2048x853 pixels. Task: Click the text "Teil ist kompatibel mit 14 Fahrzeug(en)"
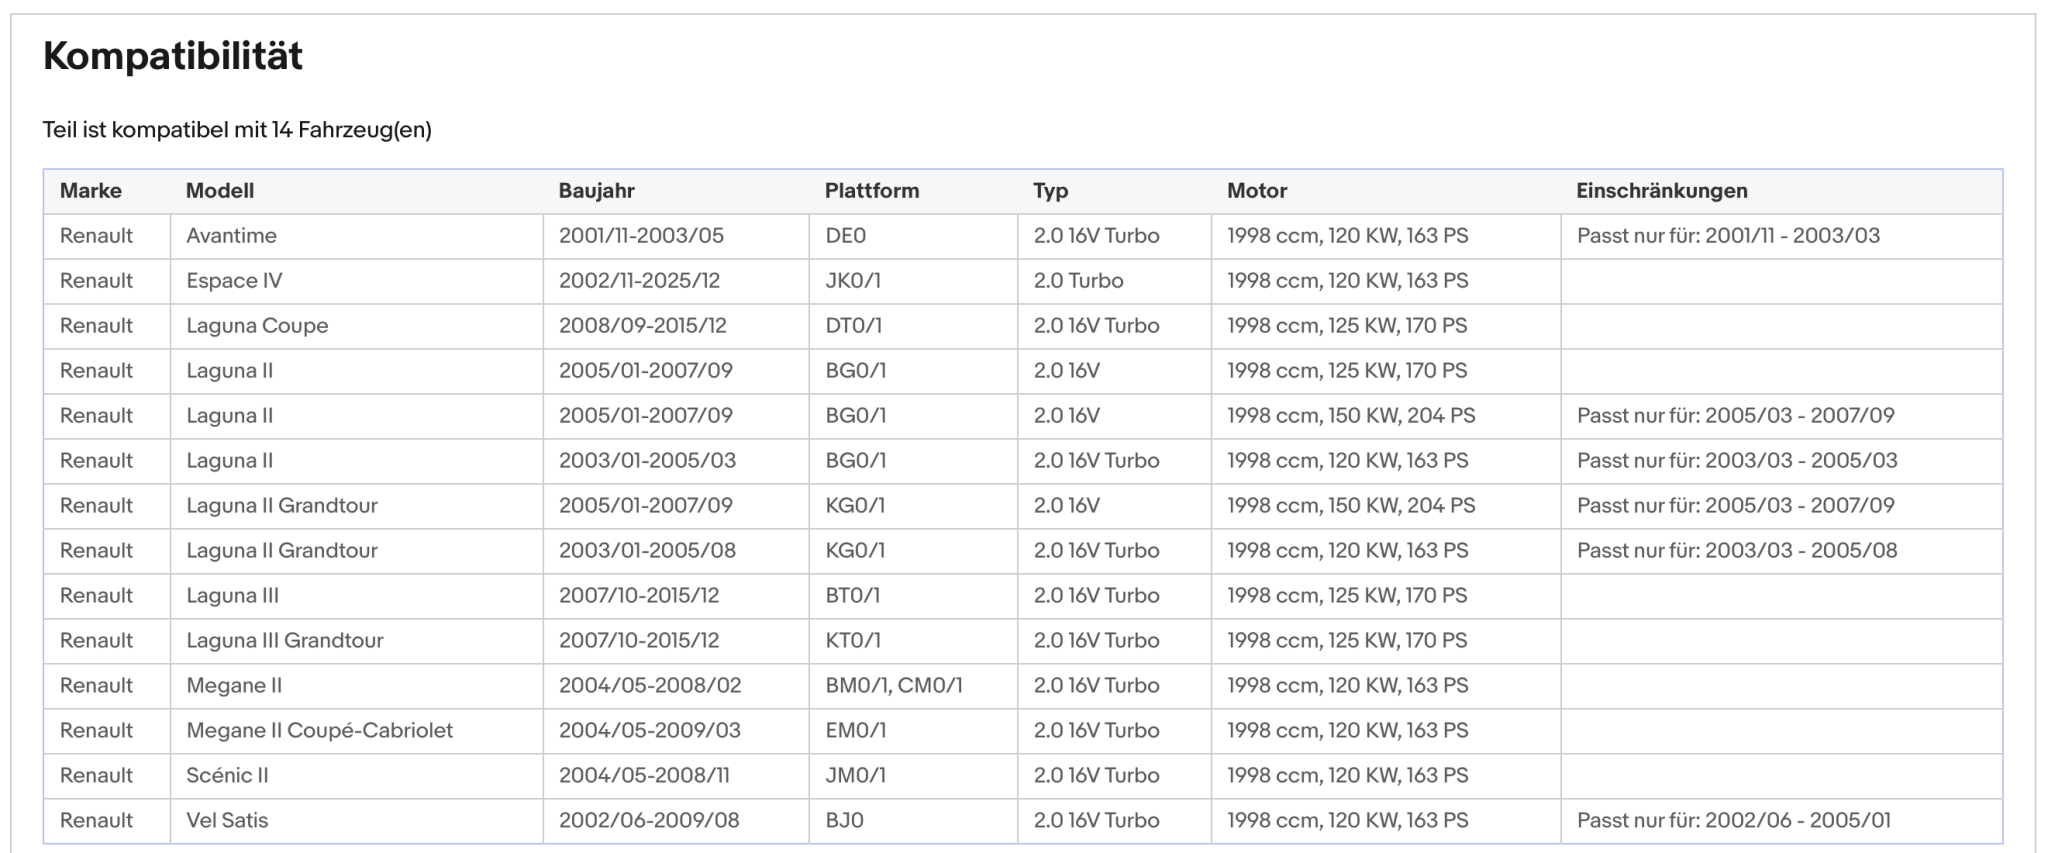pyautogui.click(x=237, y=130)
